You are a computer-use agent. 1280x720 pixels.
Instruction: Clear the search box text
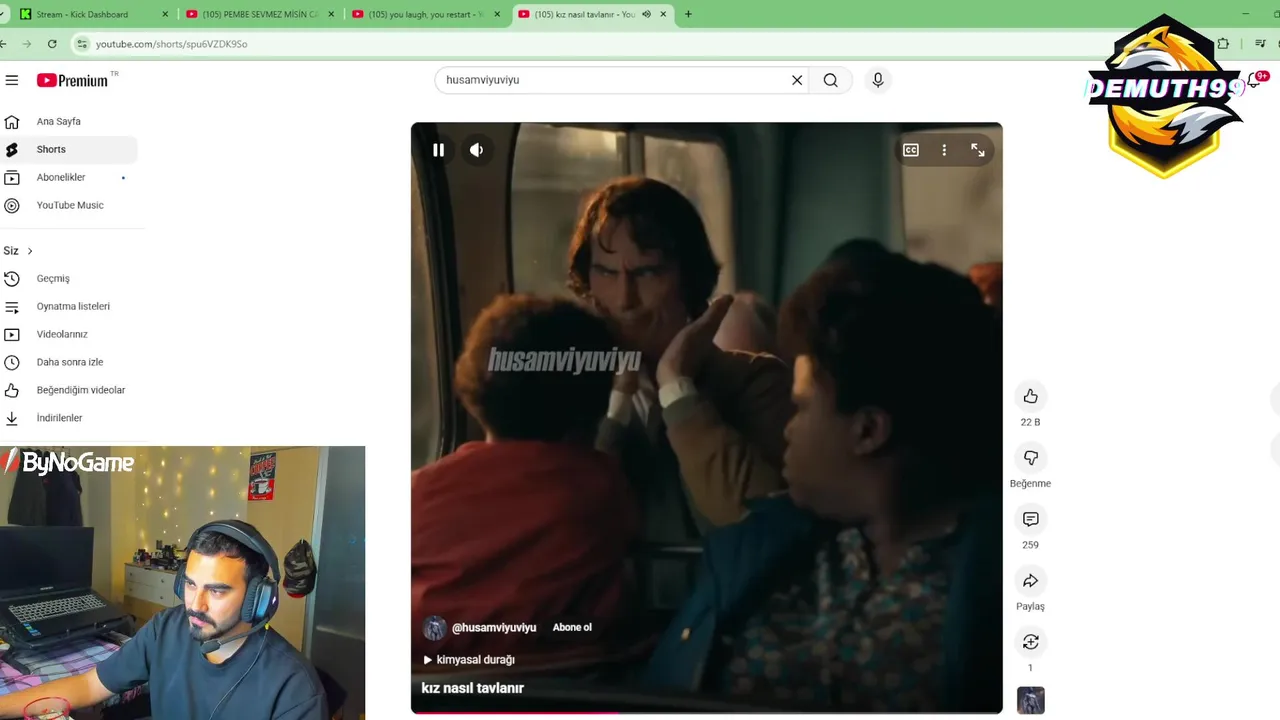coord(797,80)
